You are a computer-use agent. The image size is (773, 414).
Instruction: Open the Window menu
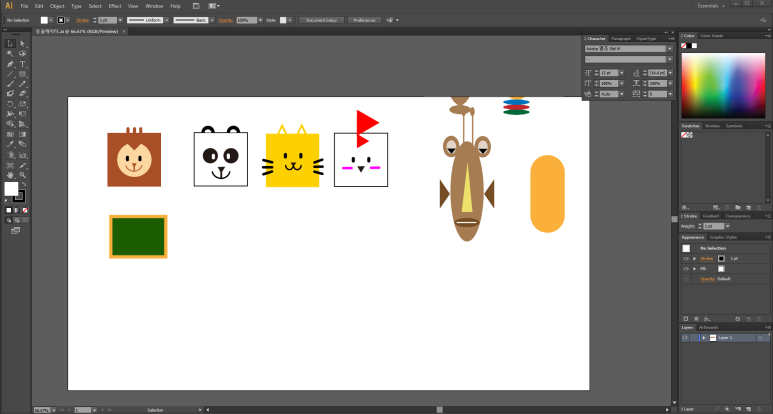coord(154,6)
